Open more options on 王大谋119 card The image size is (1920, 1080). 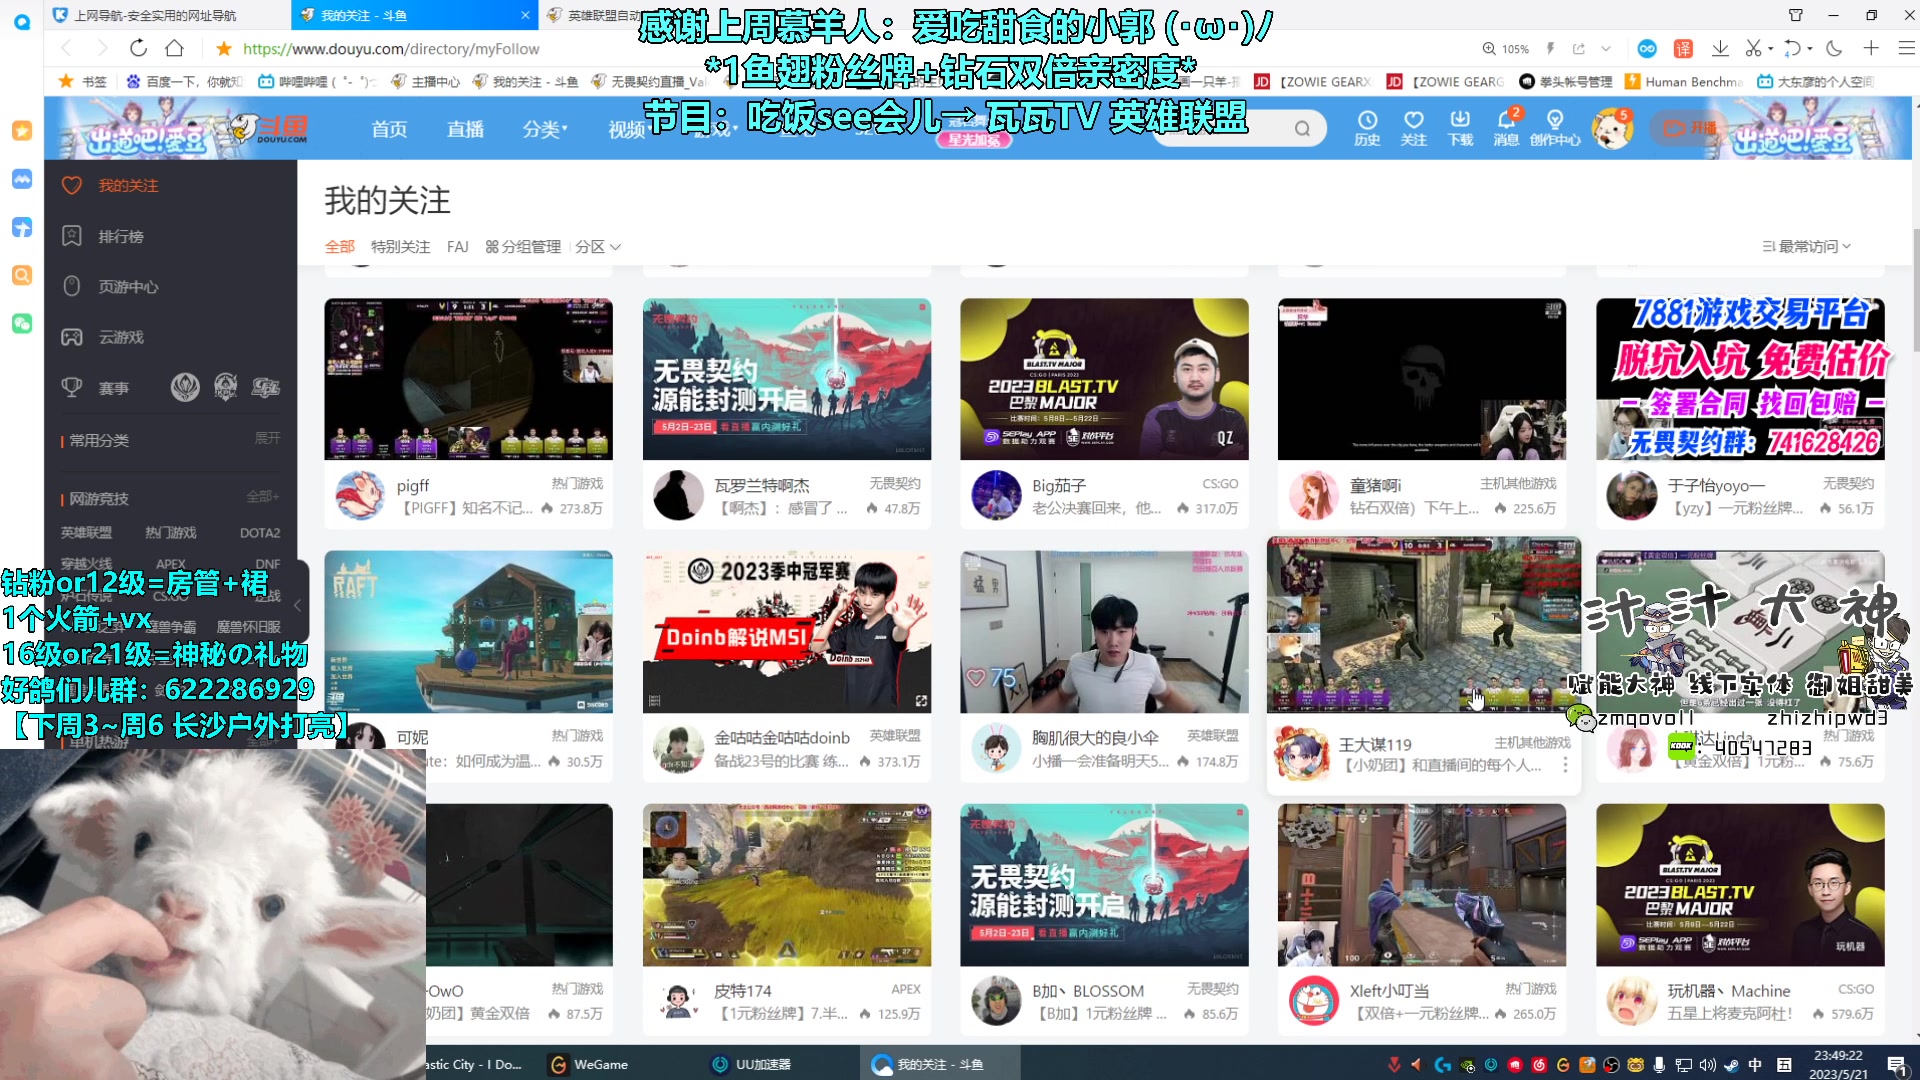1565,765
